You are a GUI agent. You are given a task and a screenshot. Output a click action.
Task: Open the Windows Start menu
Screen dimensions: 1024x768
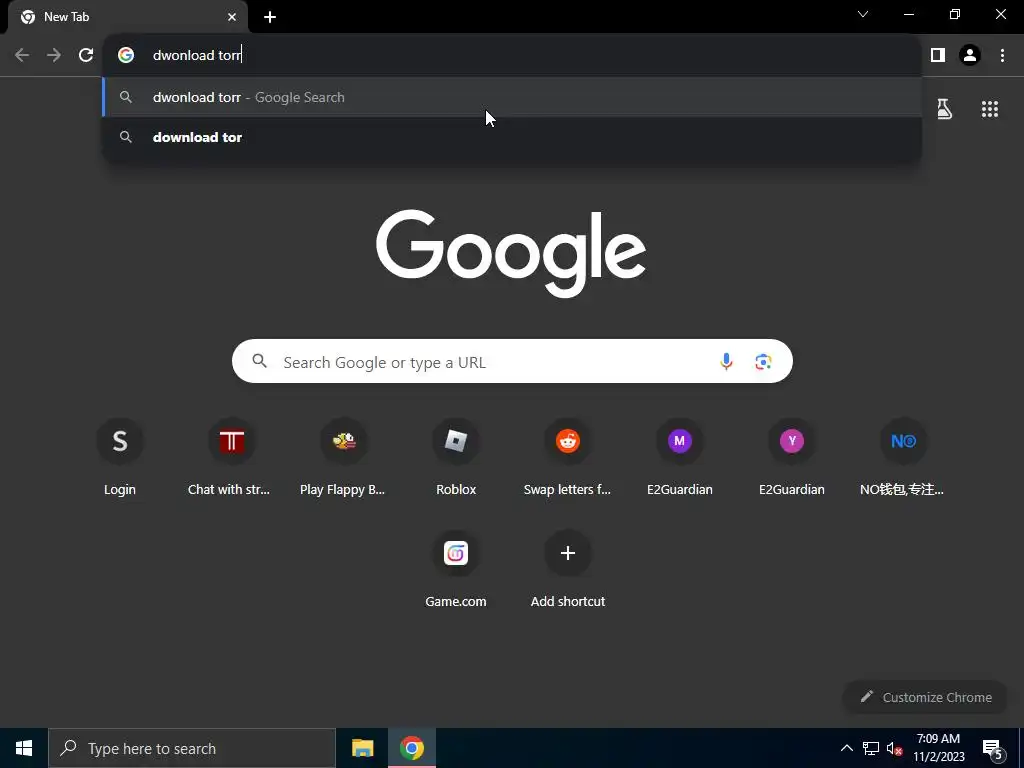(24, 748)
